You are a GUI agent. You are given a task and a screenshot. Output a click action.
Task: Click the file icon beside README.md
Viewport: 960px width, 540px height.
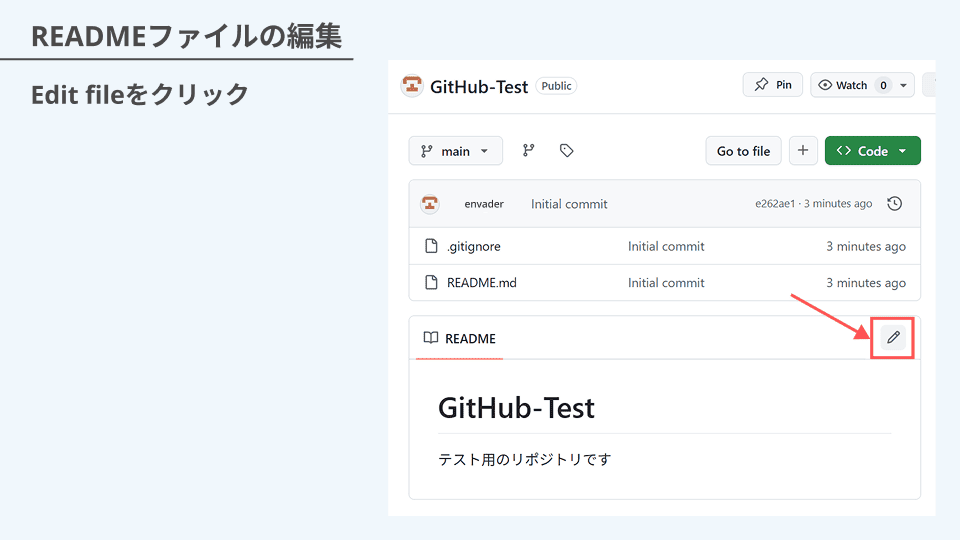(431, 282)
